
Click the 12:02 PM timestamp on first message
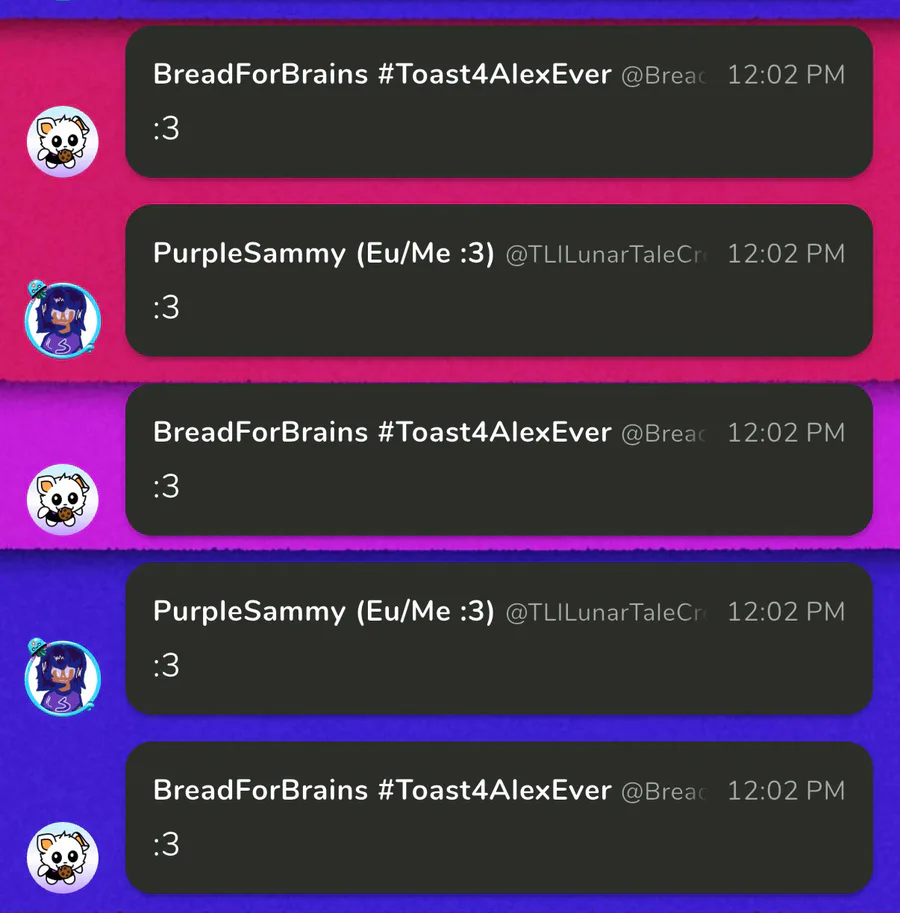click(786, 75)
